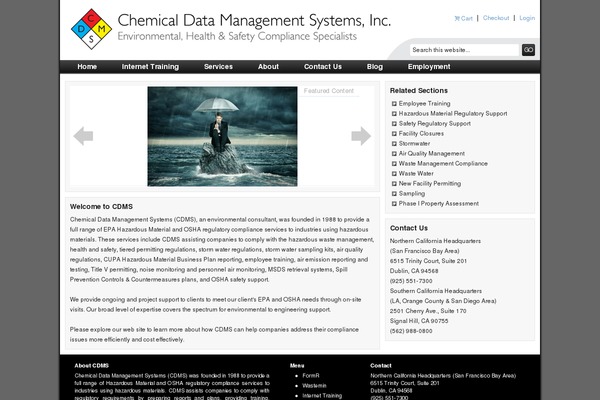
Task: Click bullet icon beside Sampling
Action: point(394,194)
